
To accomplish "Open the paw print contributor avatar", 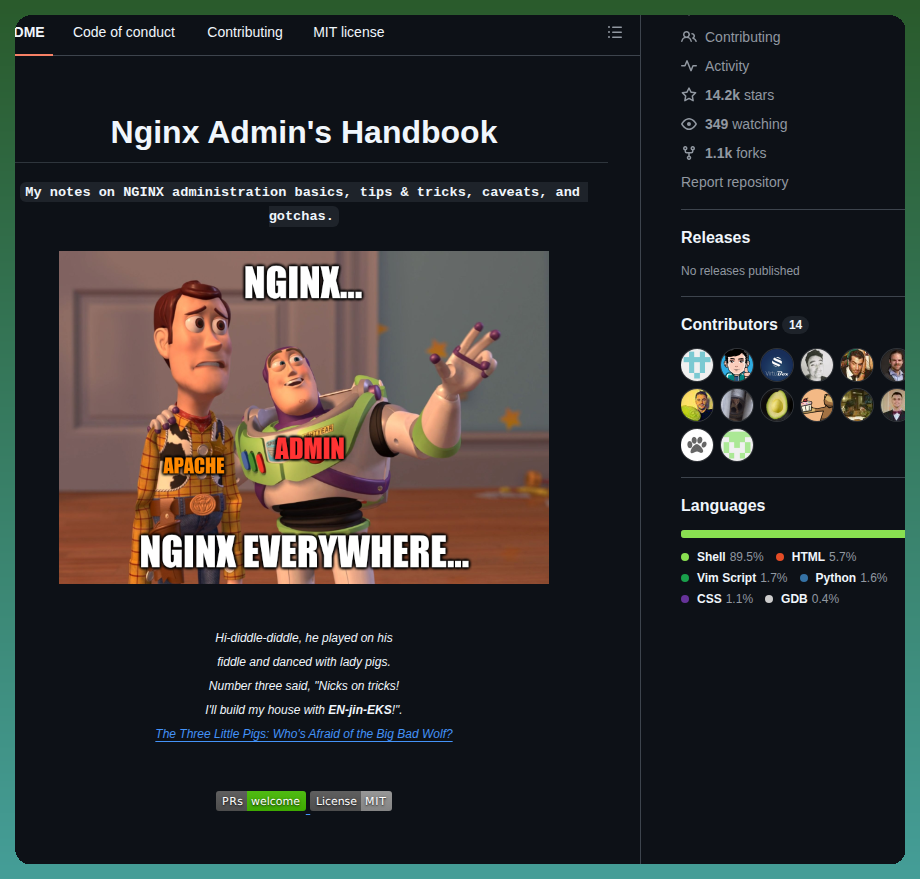I will pos(697,445).
